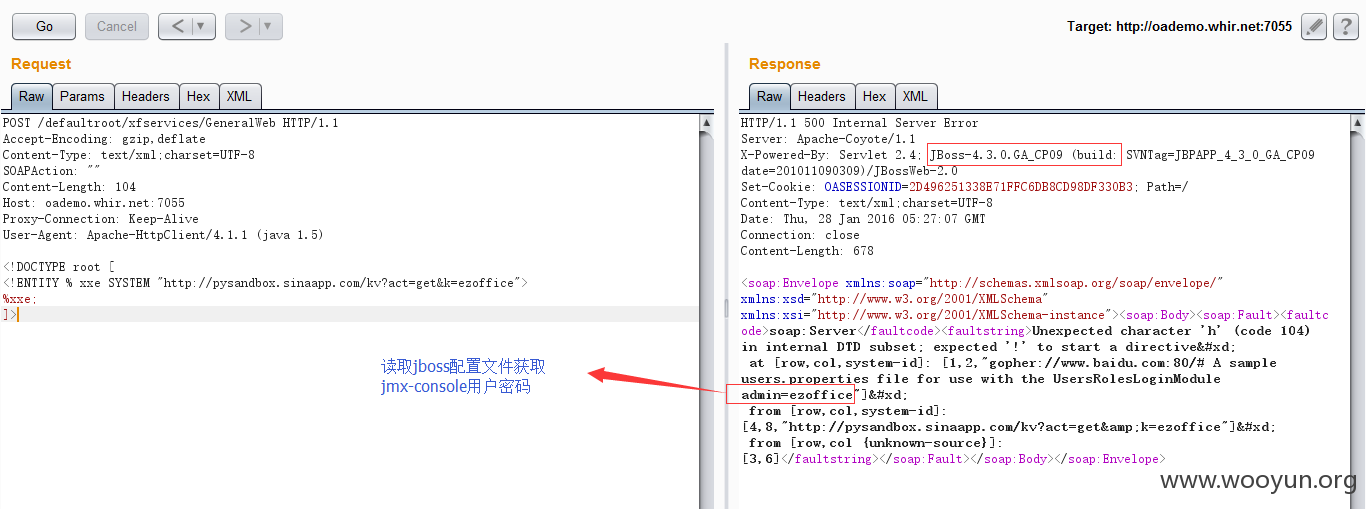Click the Target host label text

[x=1179, y=27]
